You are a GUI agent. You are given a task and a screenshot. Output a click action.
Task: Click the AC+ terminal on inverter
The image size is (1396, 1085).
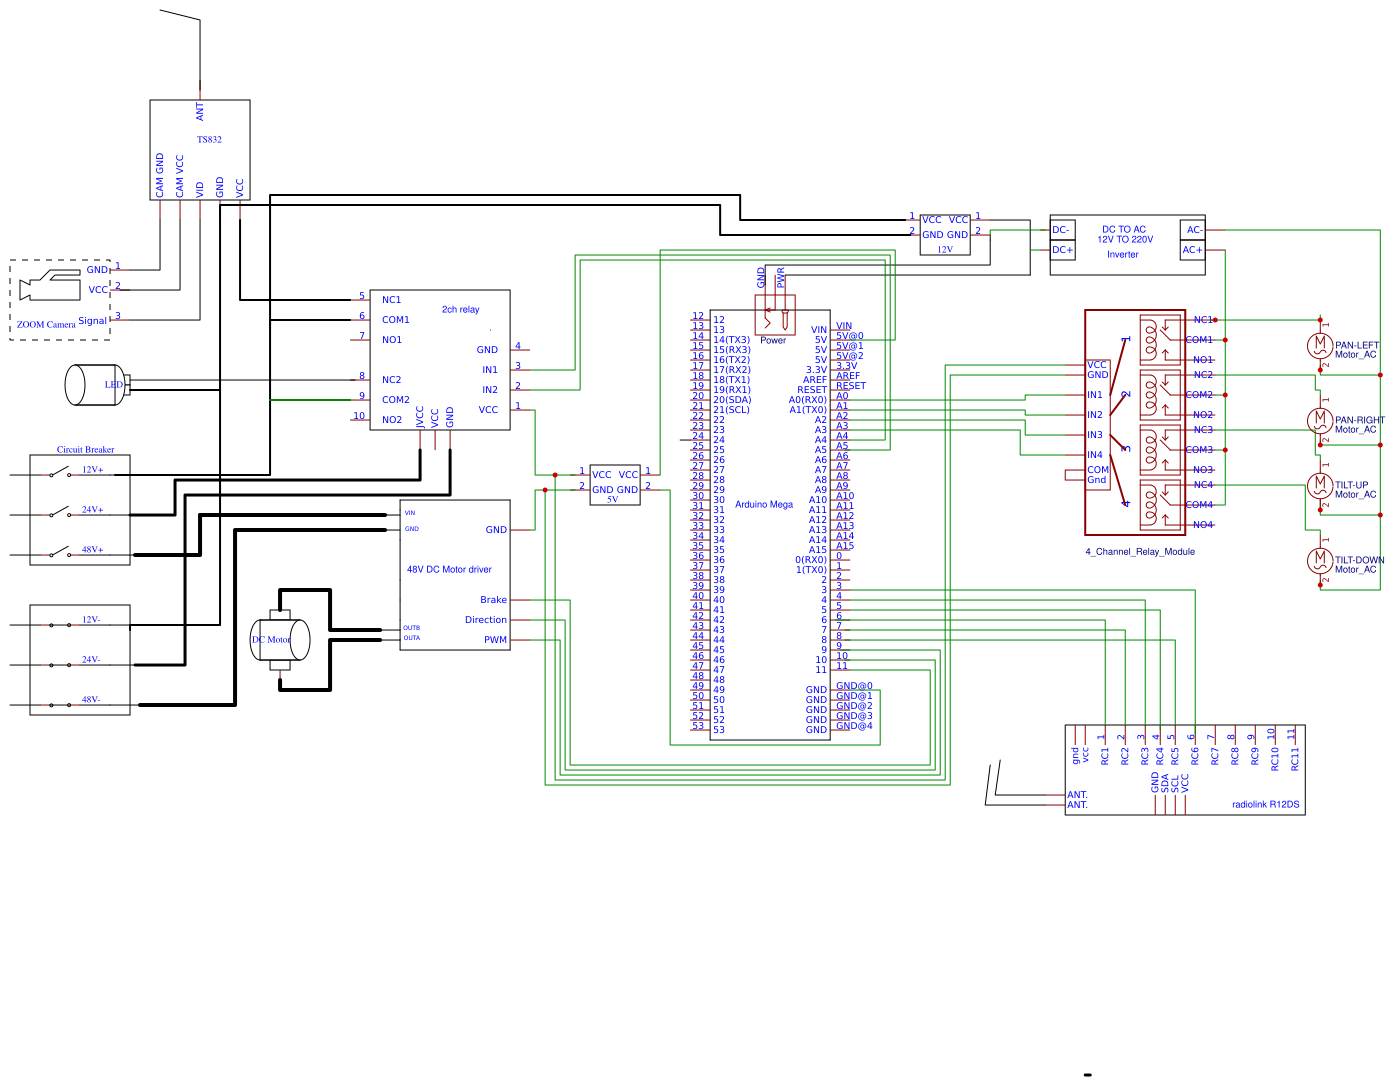pos(1192,250)
